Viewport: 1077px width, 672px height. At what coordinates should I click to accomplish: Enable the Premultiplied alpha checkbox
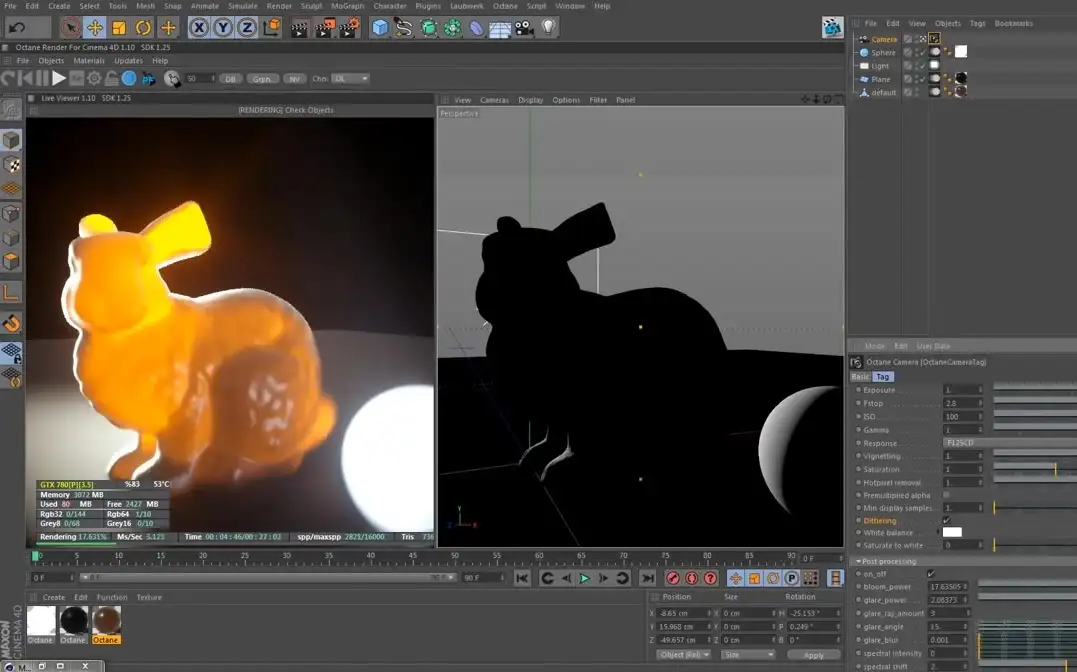[946, 495]
